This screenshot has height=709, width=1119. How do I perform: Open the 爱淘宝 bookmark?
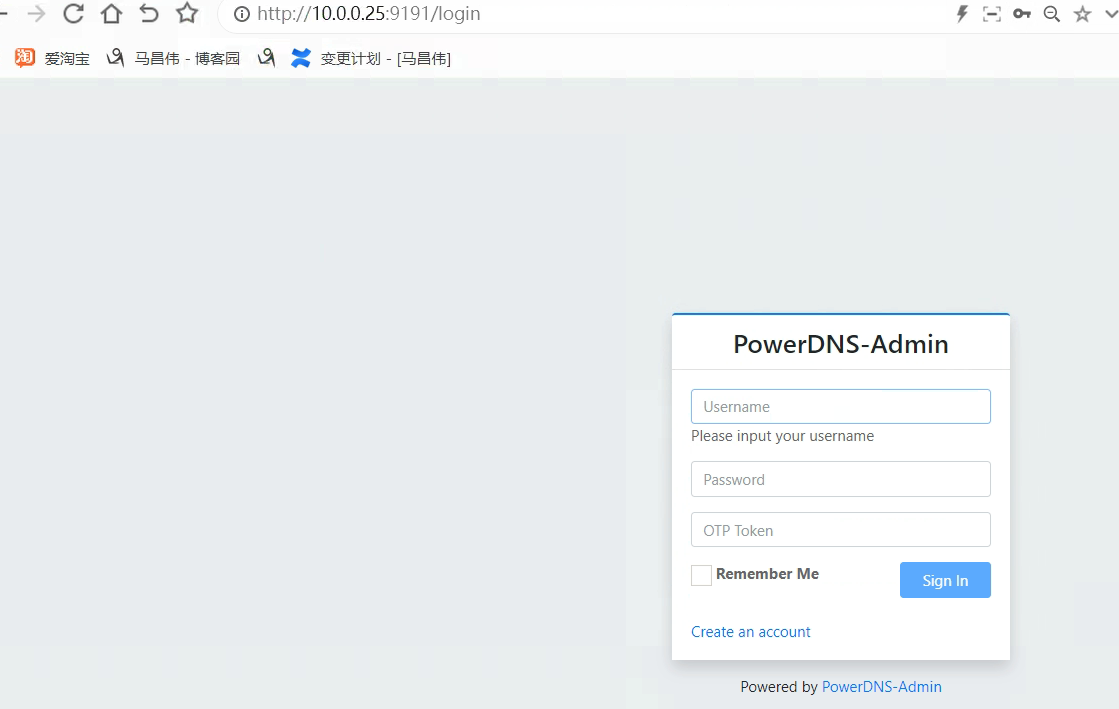click(52, 58)
